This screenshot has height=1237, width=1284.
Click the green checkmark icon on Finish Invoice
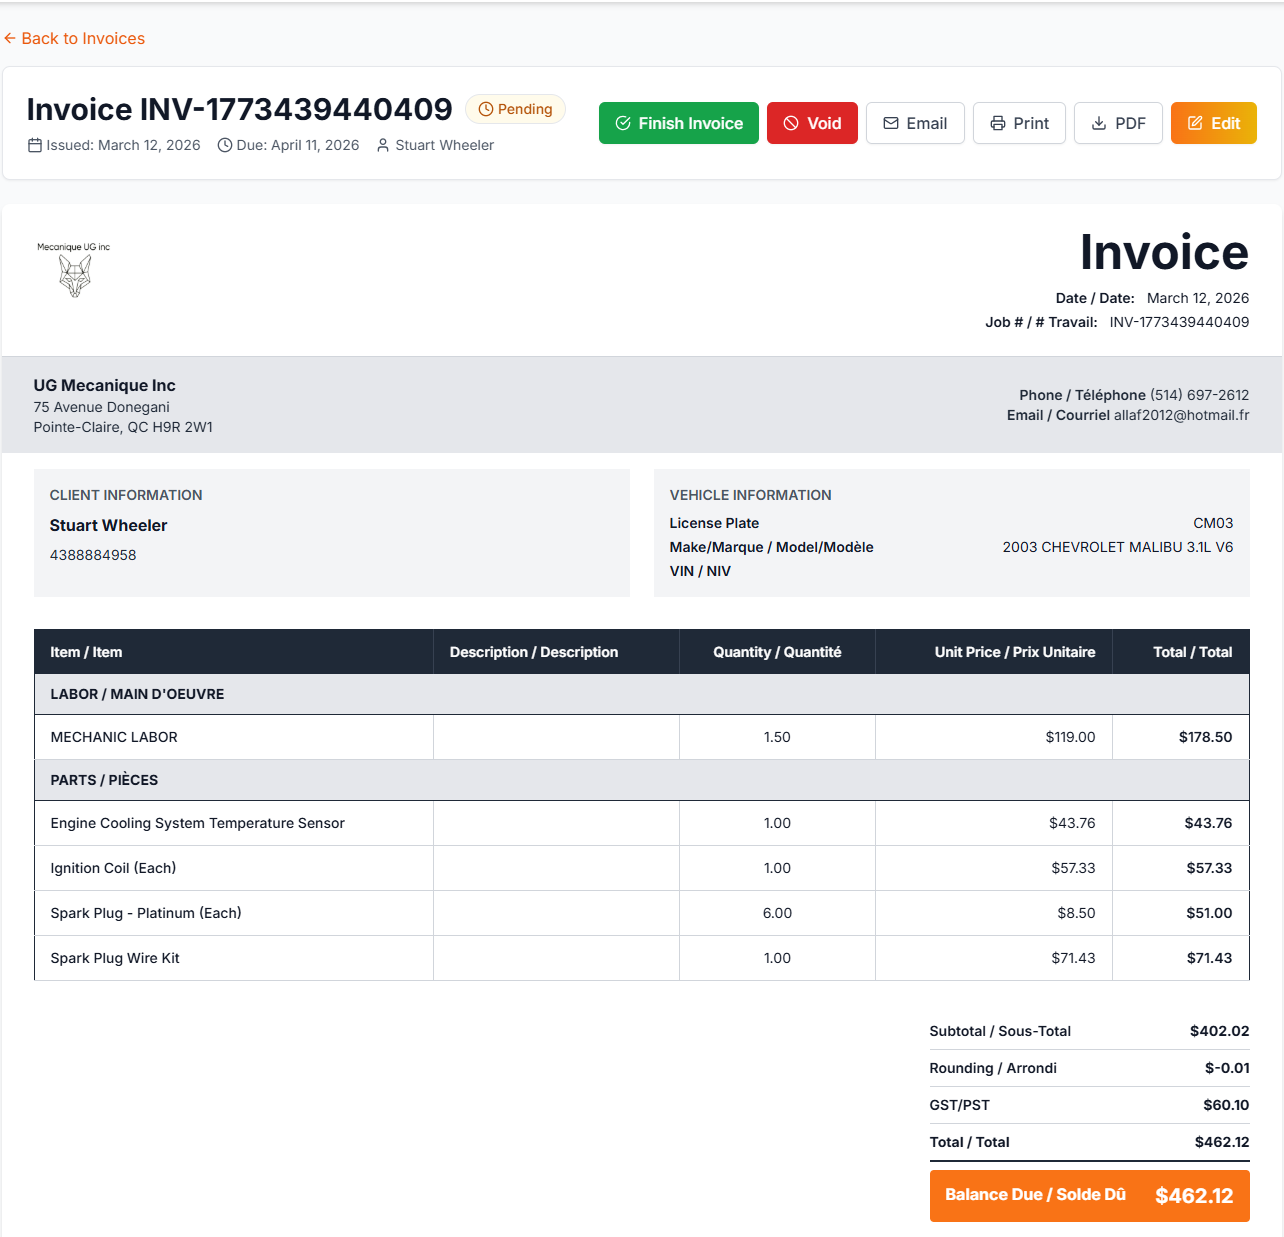[x=623, y=123]
